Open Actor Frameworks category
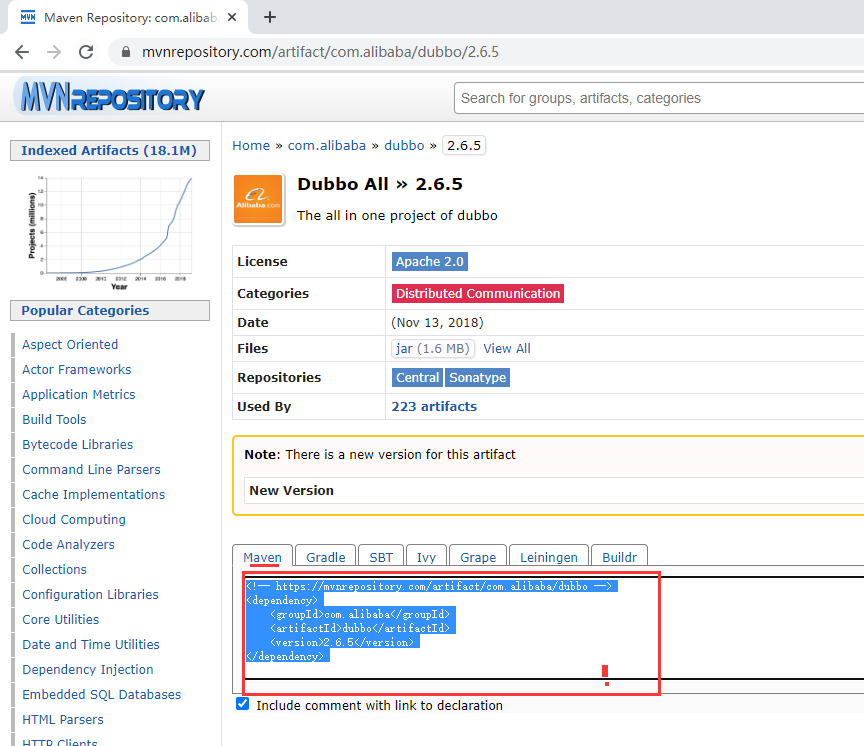Viewport: 864px width, 746px height. (x=77, y=369)
